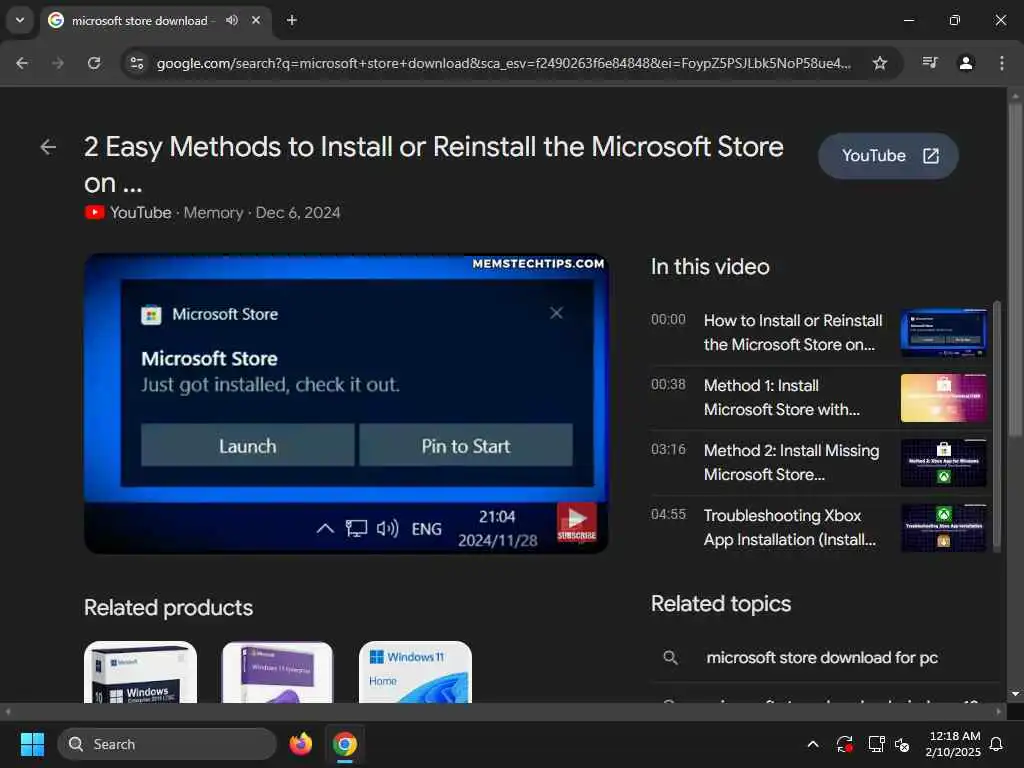The width and height of the screenshot is (1024, 768).
Task: Open the Chrome three-dot menu
Action: pos(1002,63)
